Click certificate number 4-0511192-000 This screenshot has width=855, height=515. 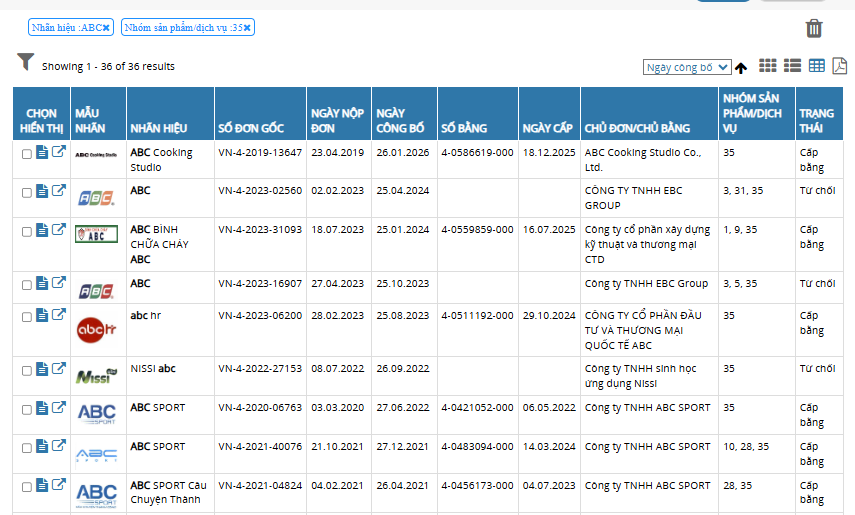(x=477, y=315)
